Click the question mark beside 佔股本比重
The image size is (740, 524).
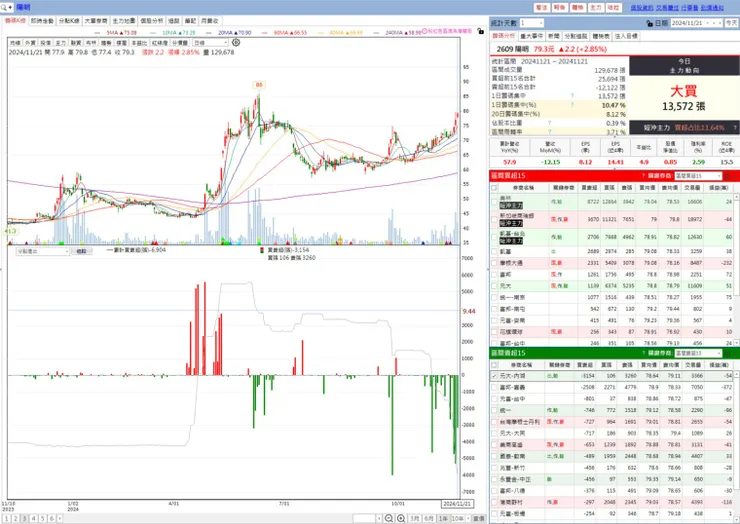click(550, 123)
